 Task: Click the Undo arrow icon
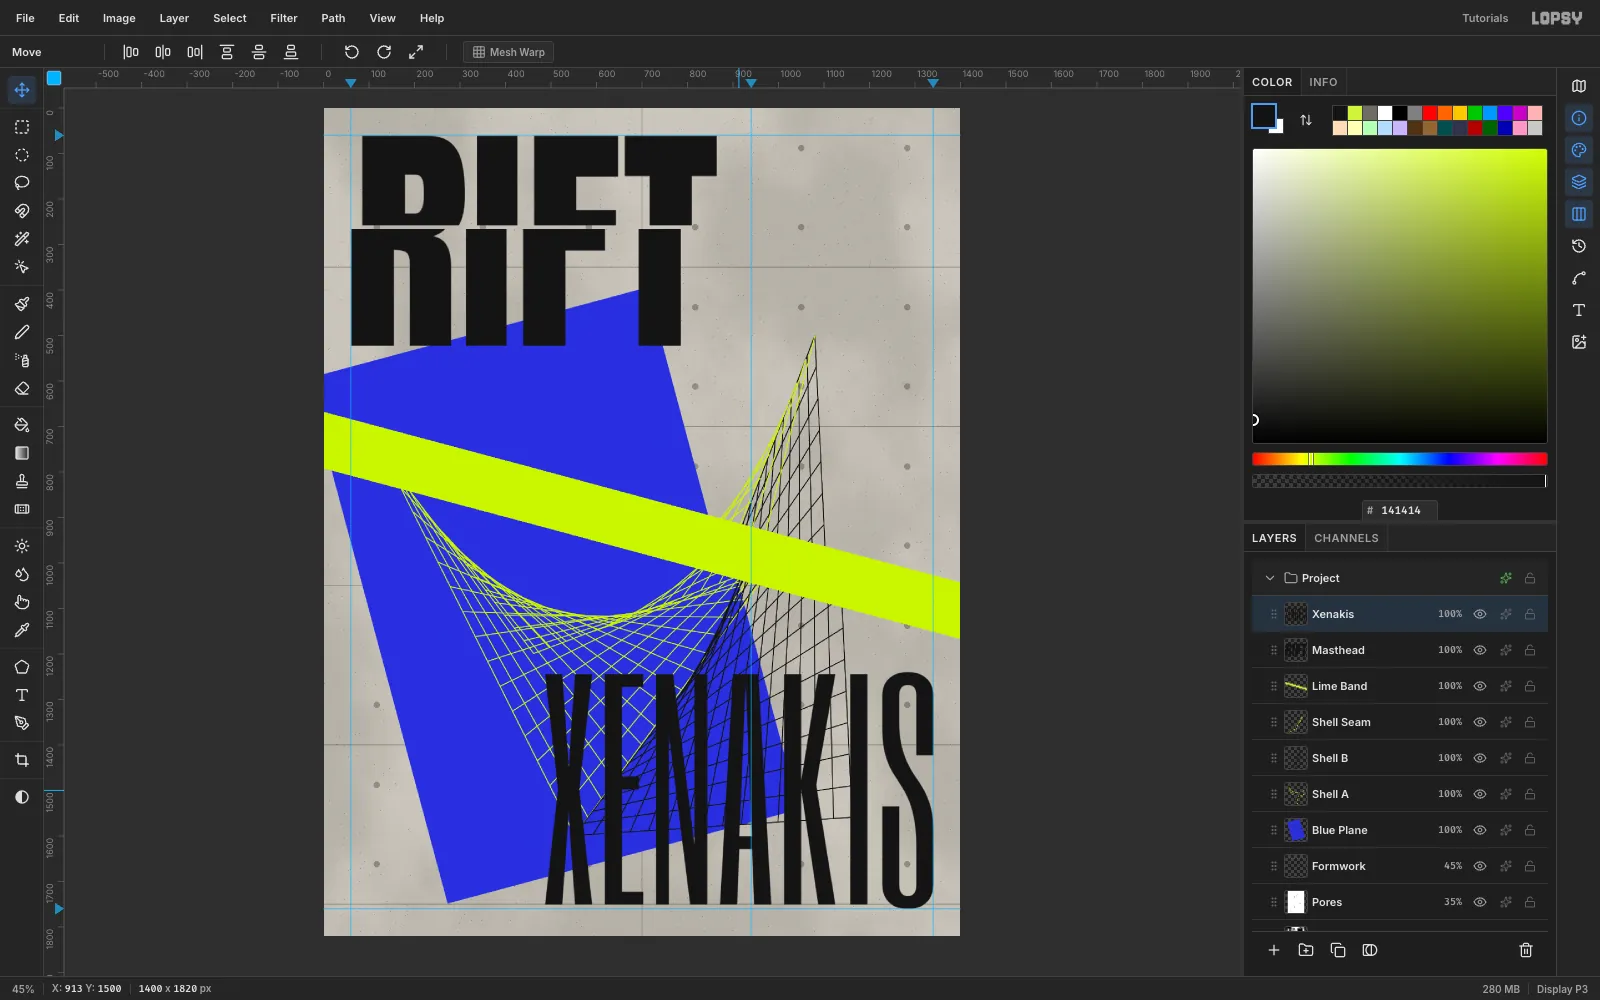(x=352, y=52)
